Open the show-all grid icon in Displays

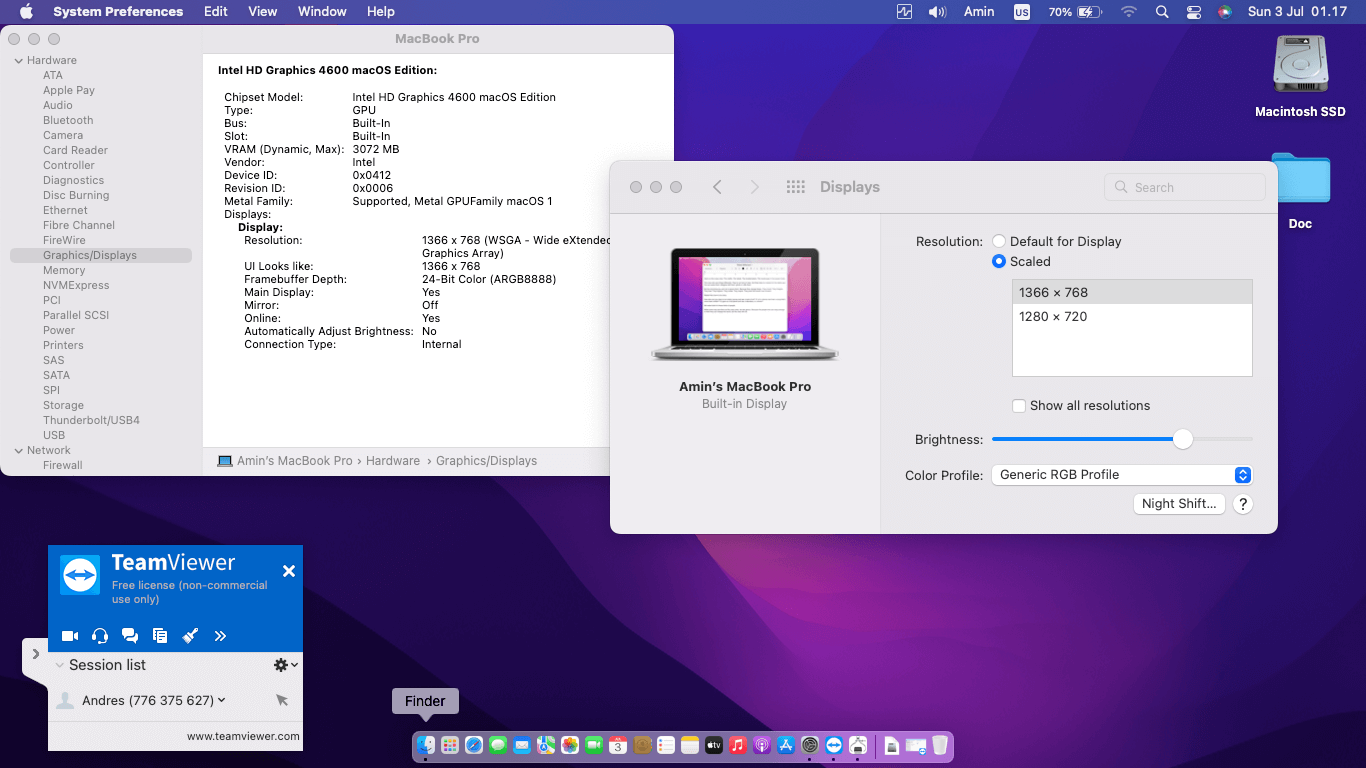click(796, 187)
